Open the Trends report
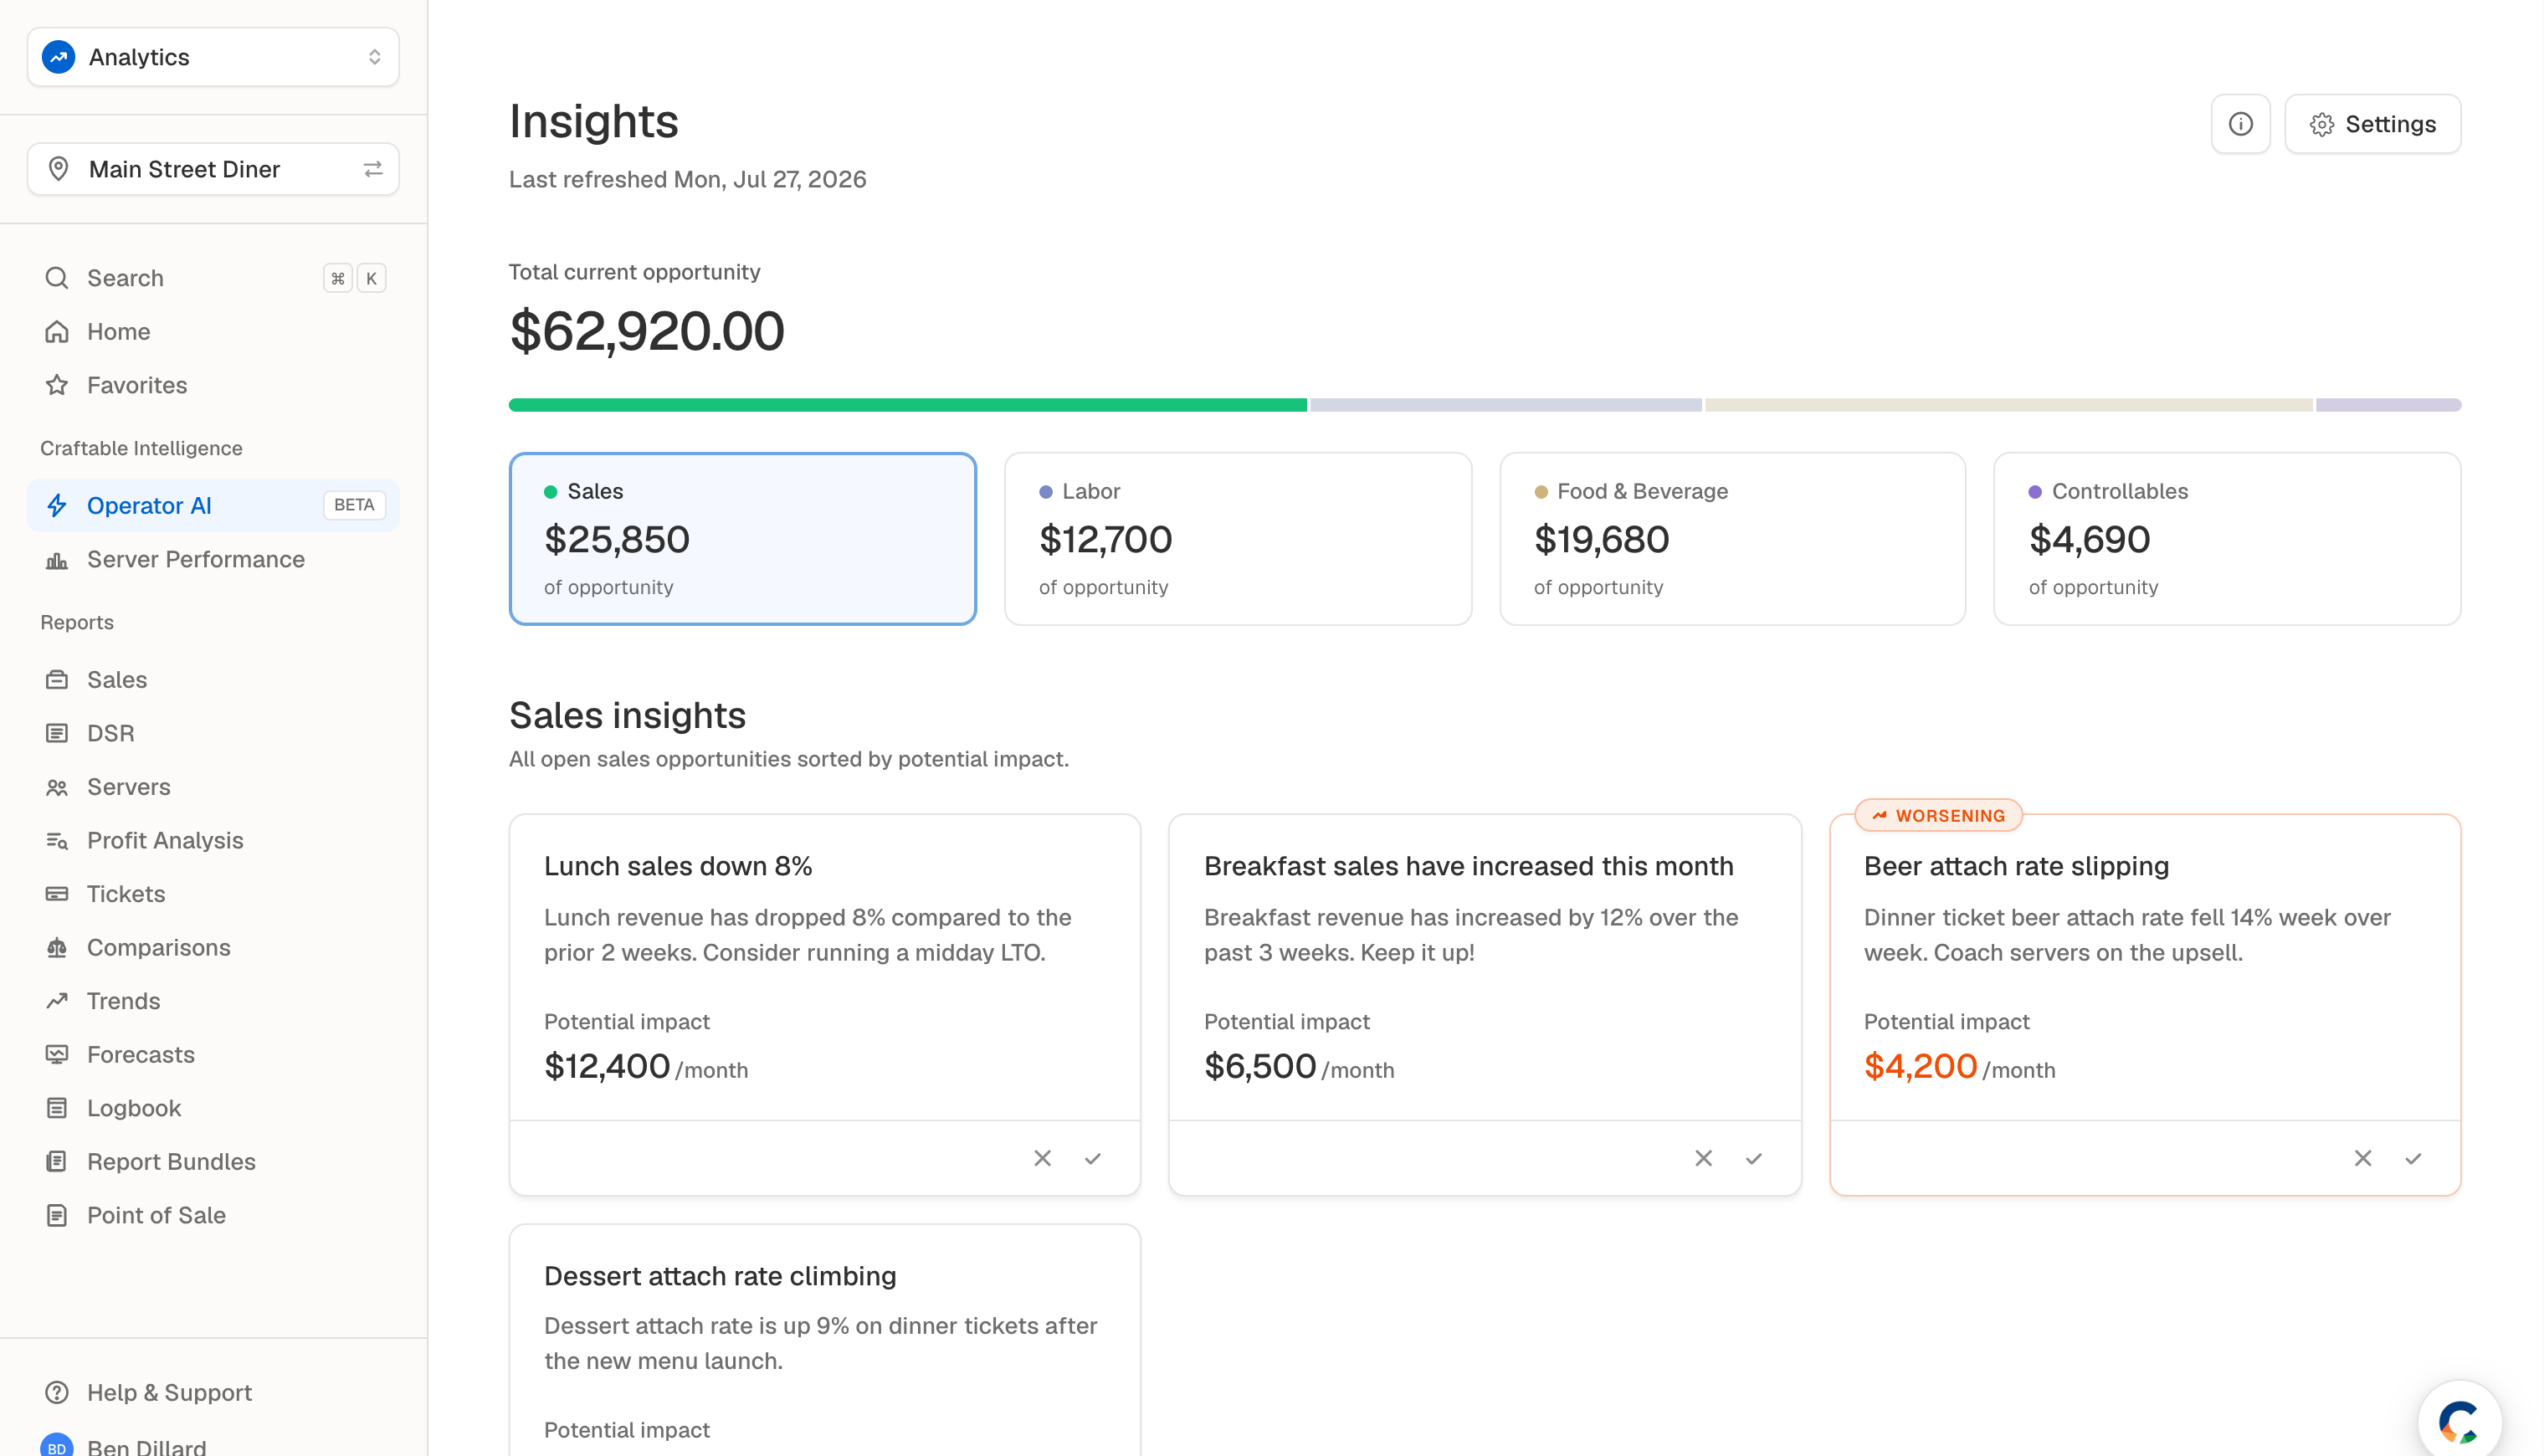Viewport: 2544px width, 1456px height. [213, 1001]
